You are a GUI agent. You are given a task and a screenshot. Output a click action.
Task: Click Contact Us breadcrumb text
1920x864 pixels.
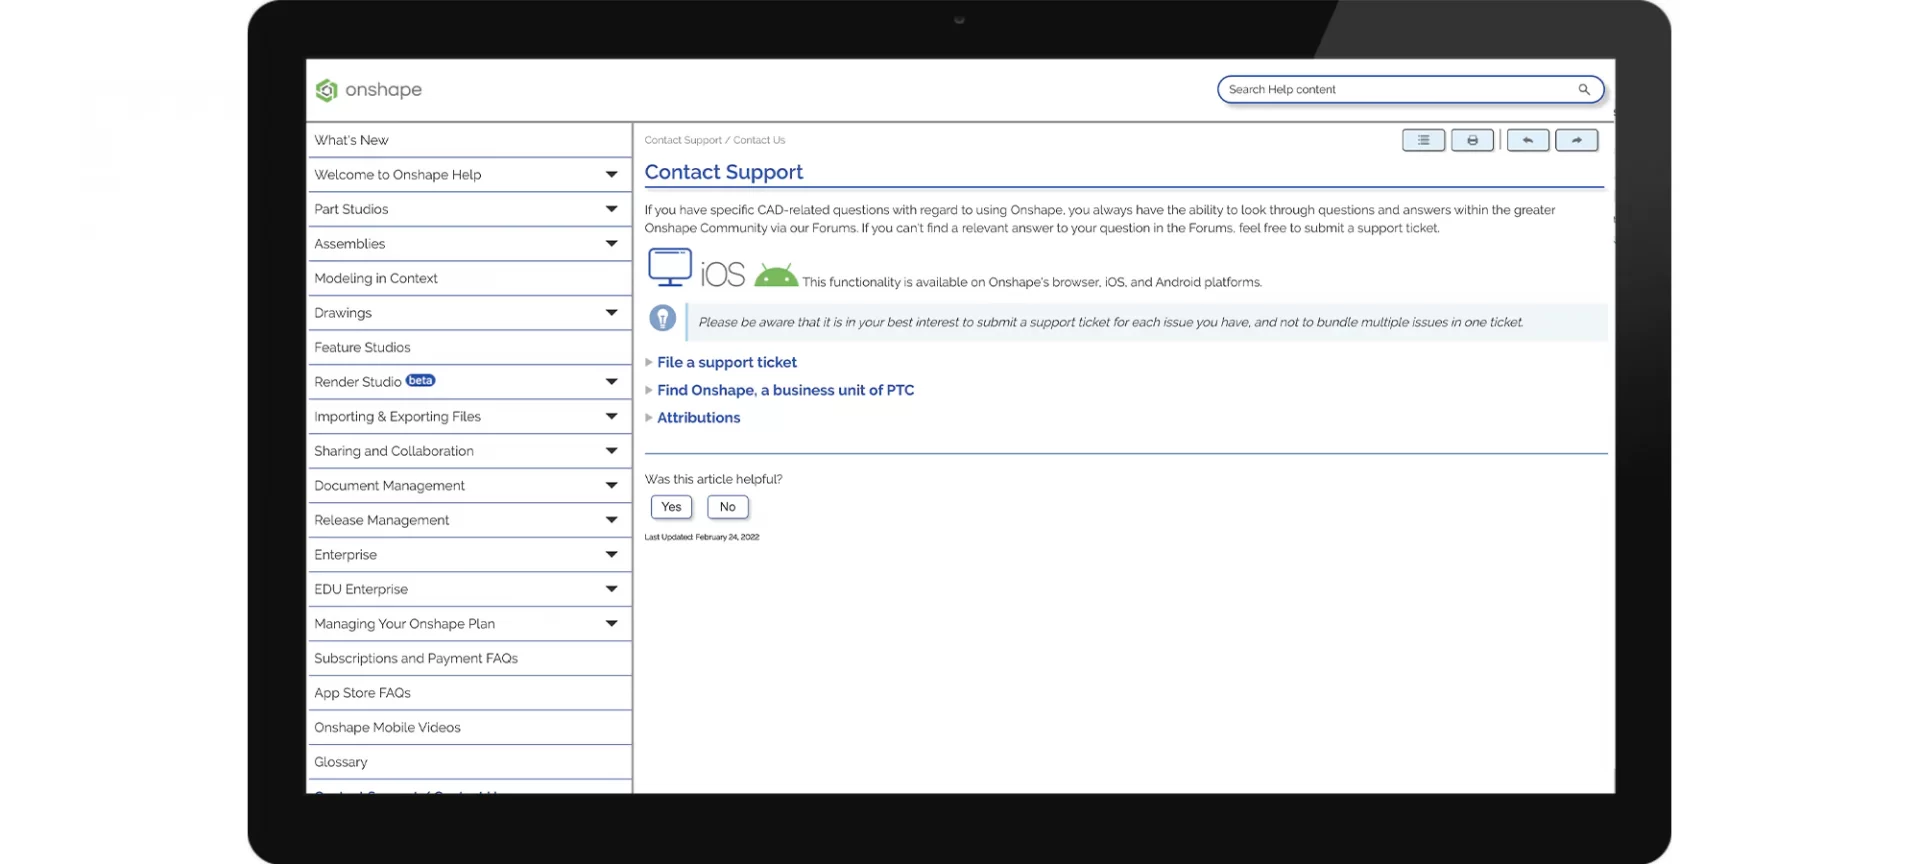point(759,140)
